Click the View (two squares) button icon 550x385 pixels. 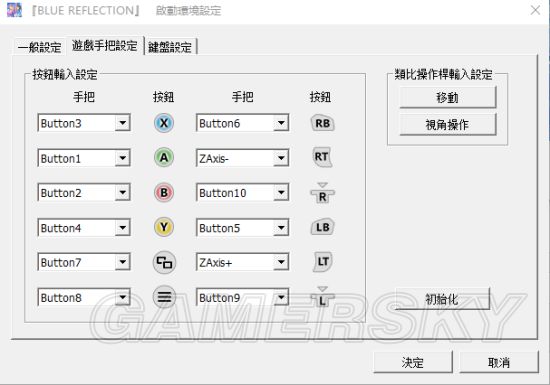pyautogui.click(x=164, y=262)
